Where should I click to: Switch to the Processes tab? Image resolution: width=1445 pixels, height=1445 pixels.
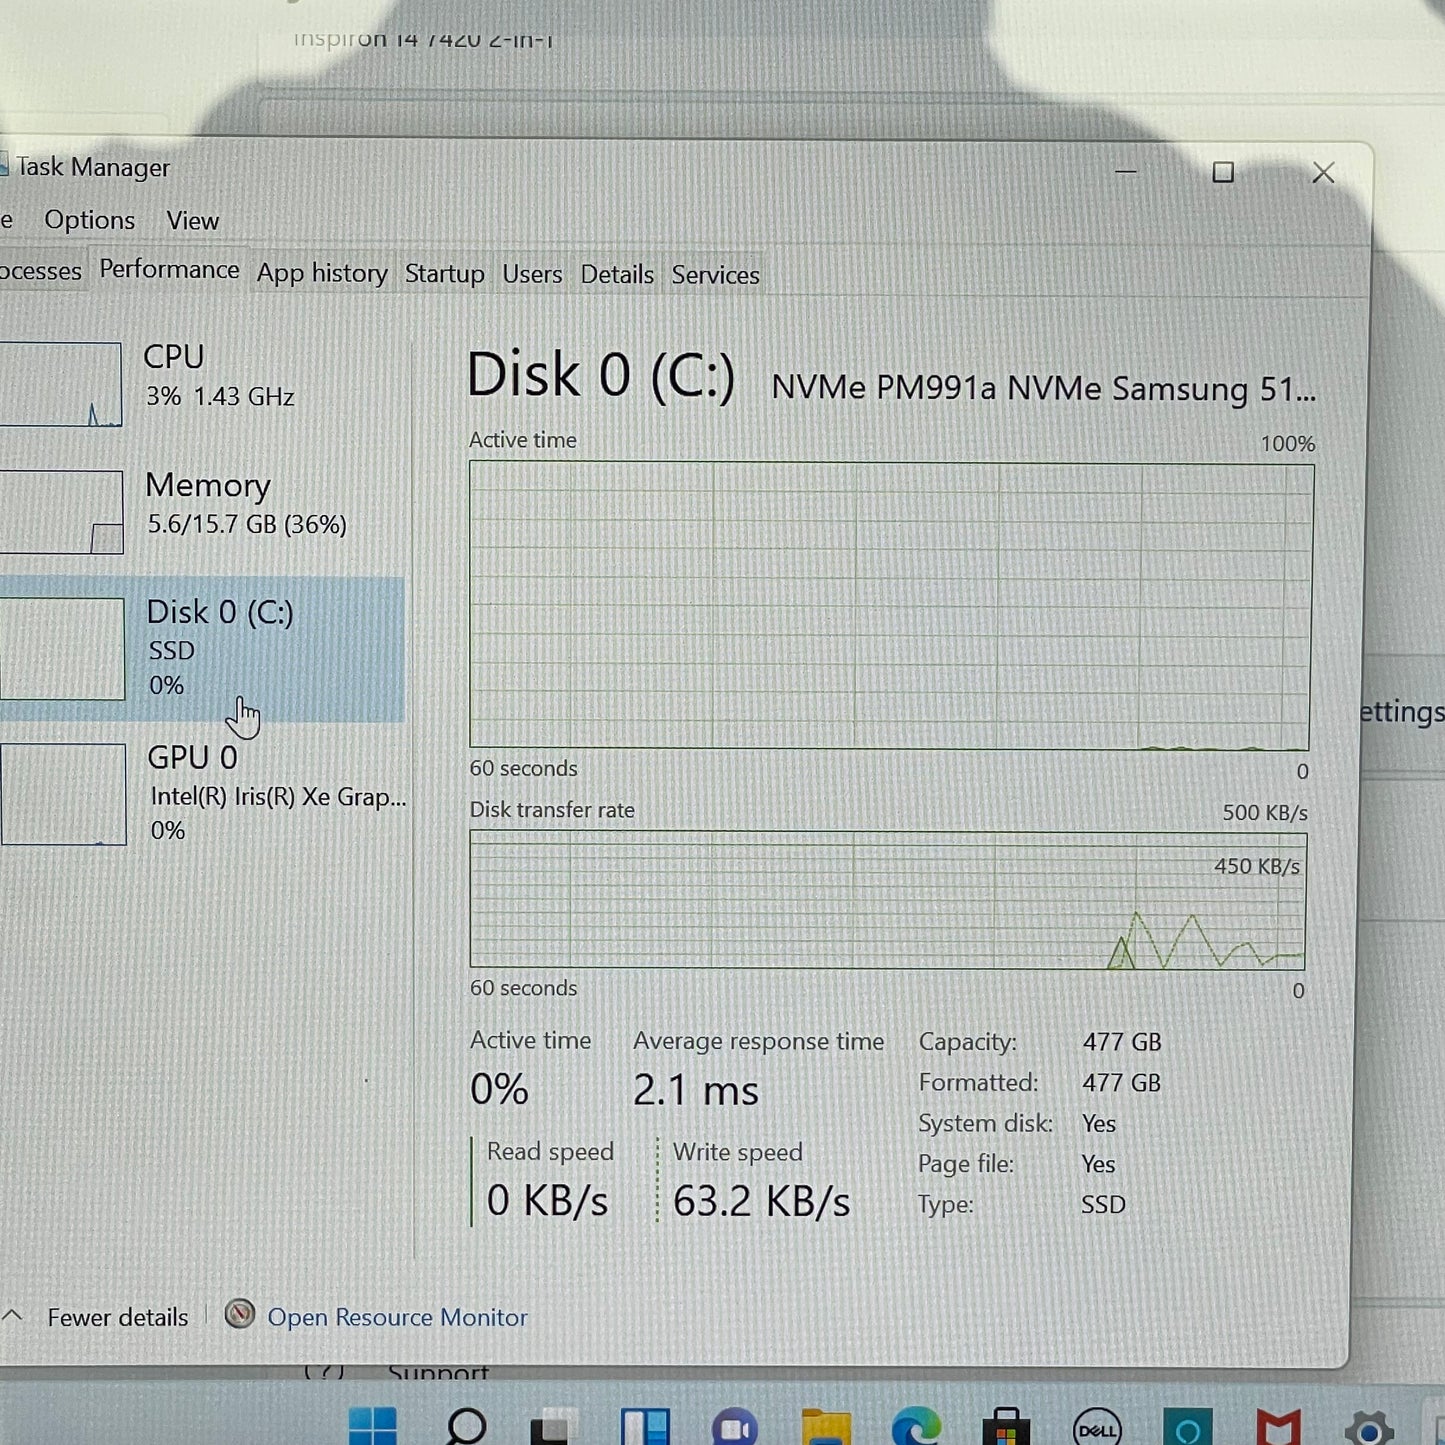[x=40, y=271]
